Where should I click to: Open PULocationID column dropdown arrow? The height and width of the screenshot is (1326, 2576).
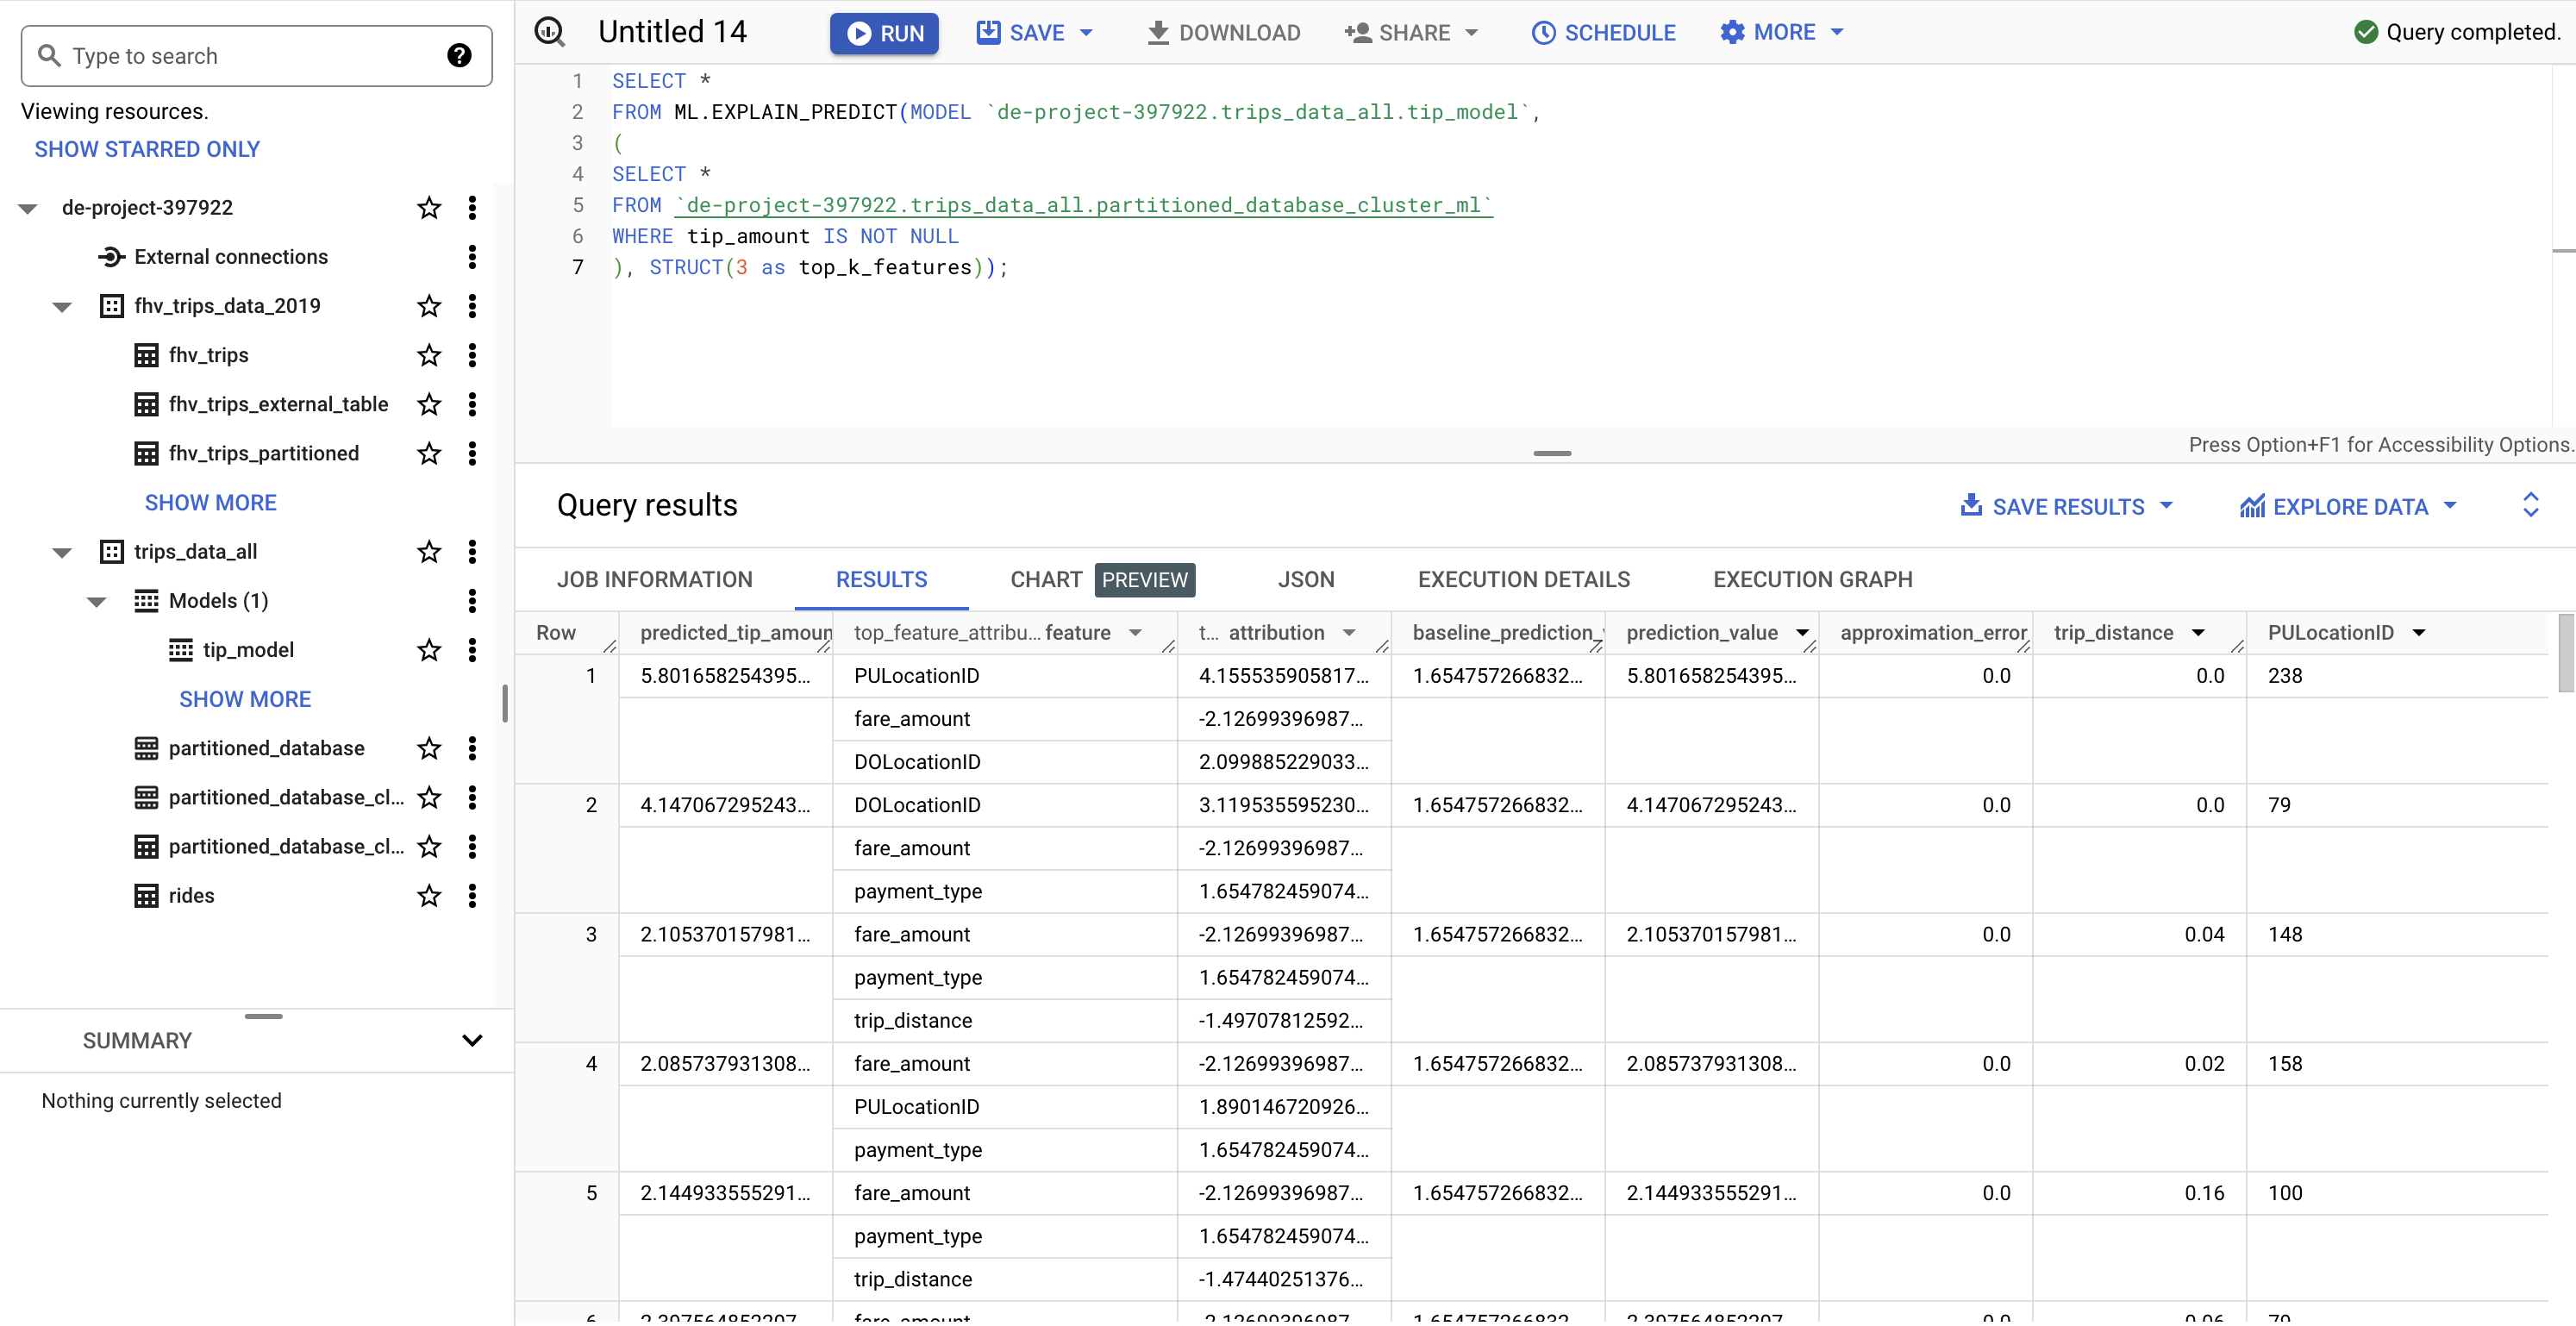click(x=2419, y=633)
